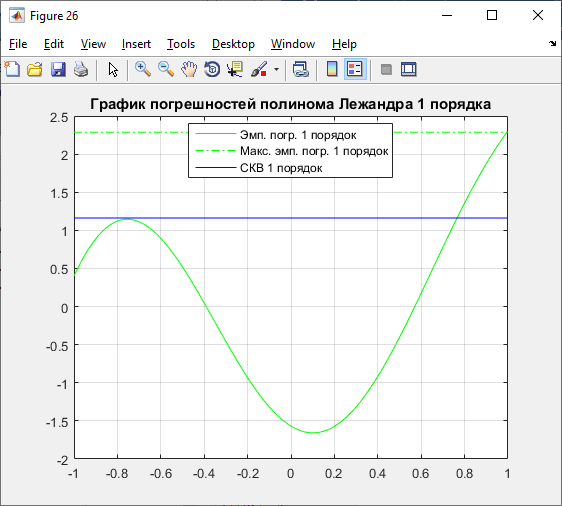Click the x-axis tick label 0
The height and width of the screenshot is (506, 562).
(x=291, y=474)
